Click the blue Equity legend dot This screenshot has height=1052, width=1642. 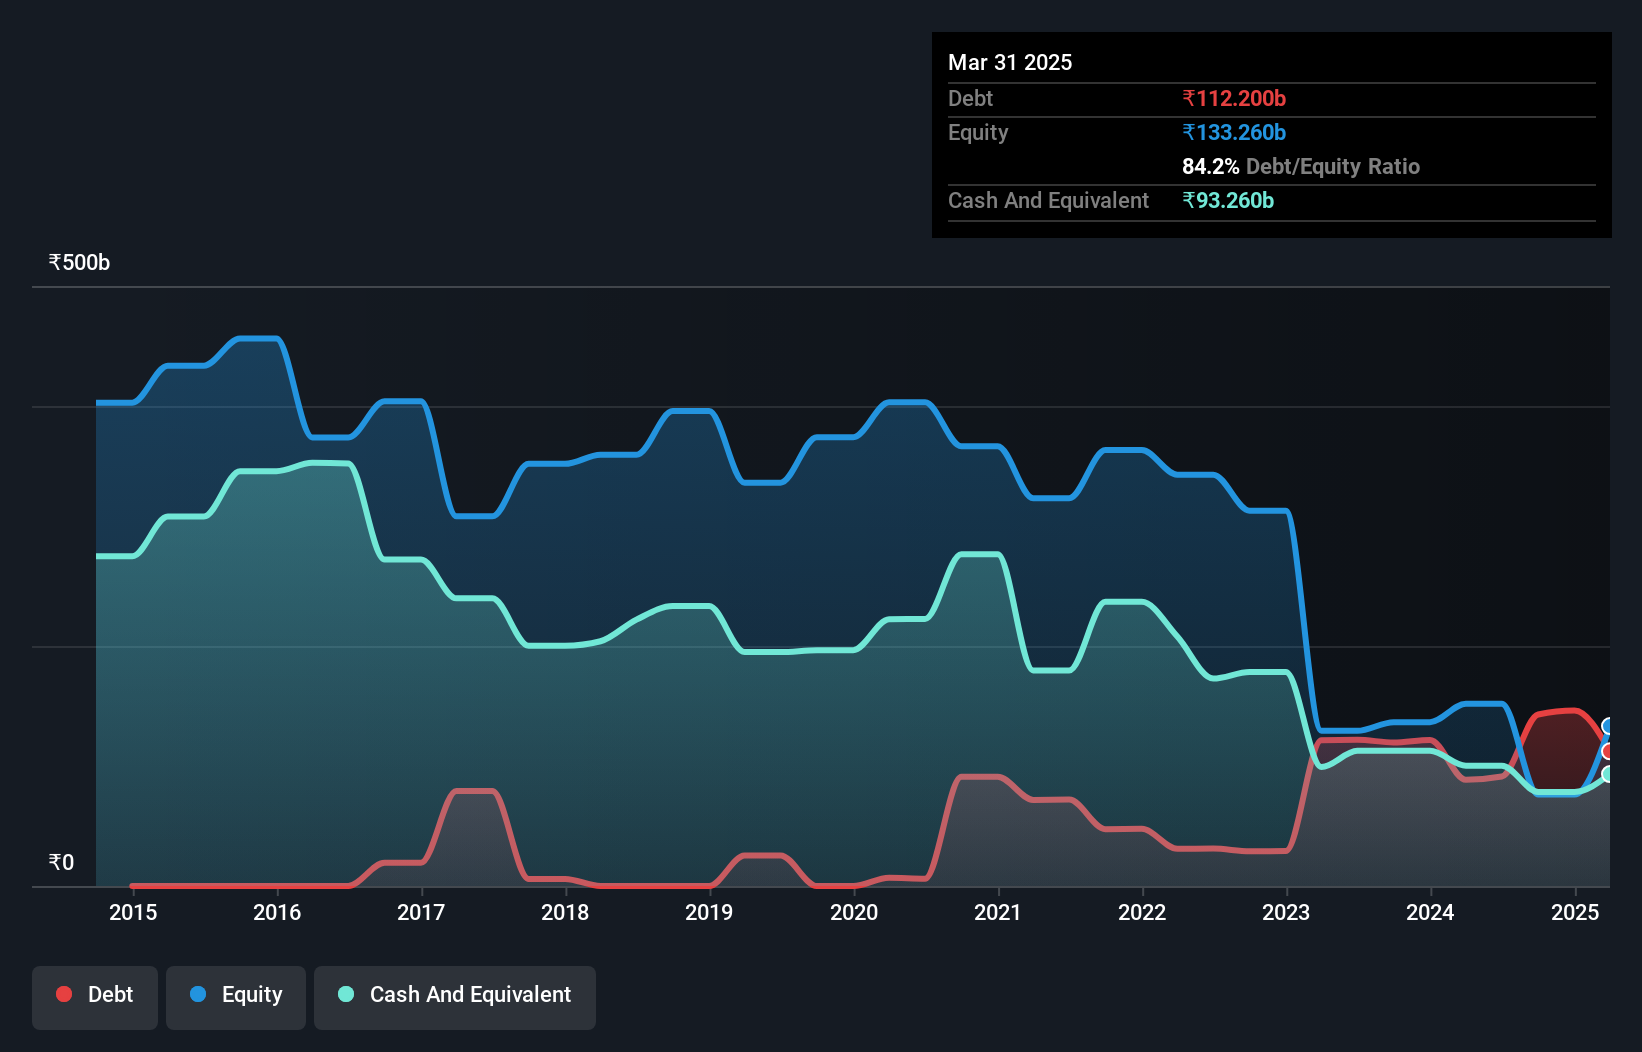(x=198, y=994)
